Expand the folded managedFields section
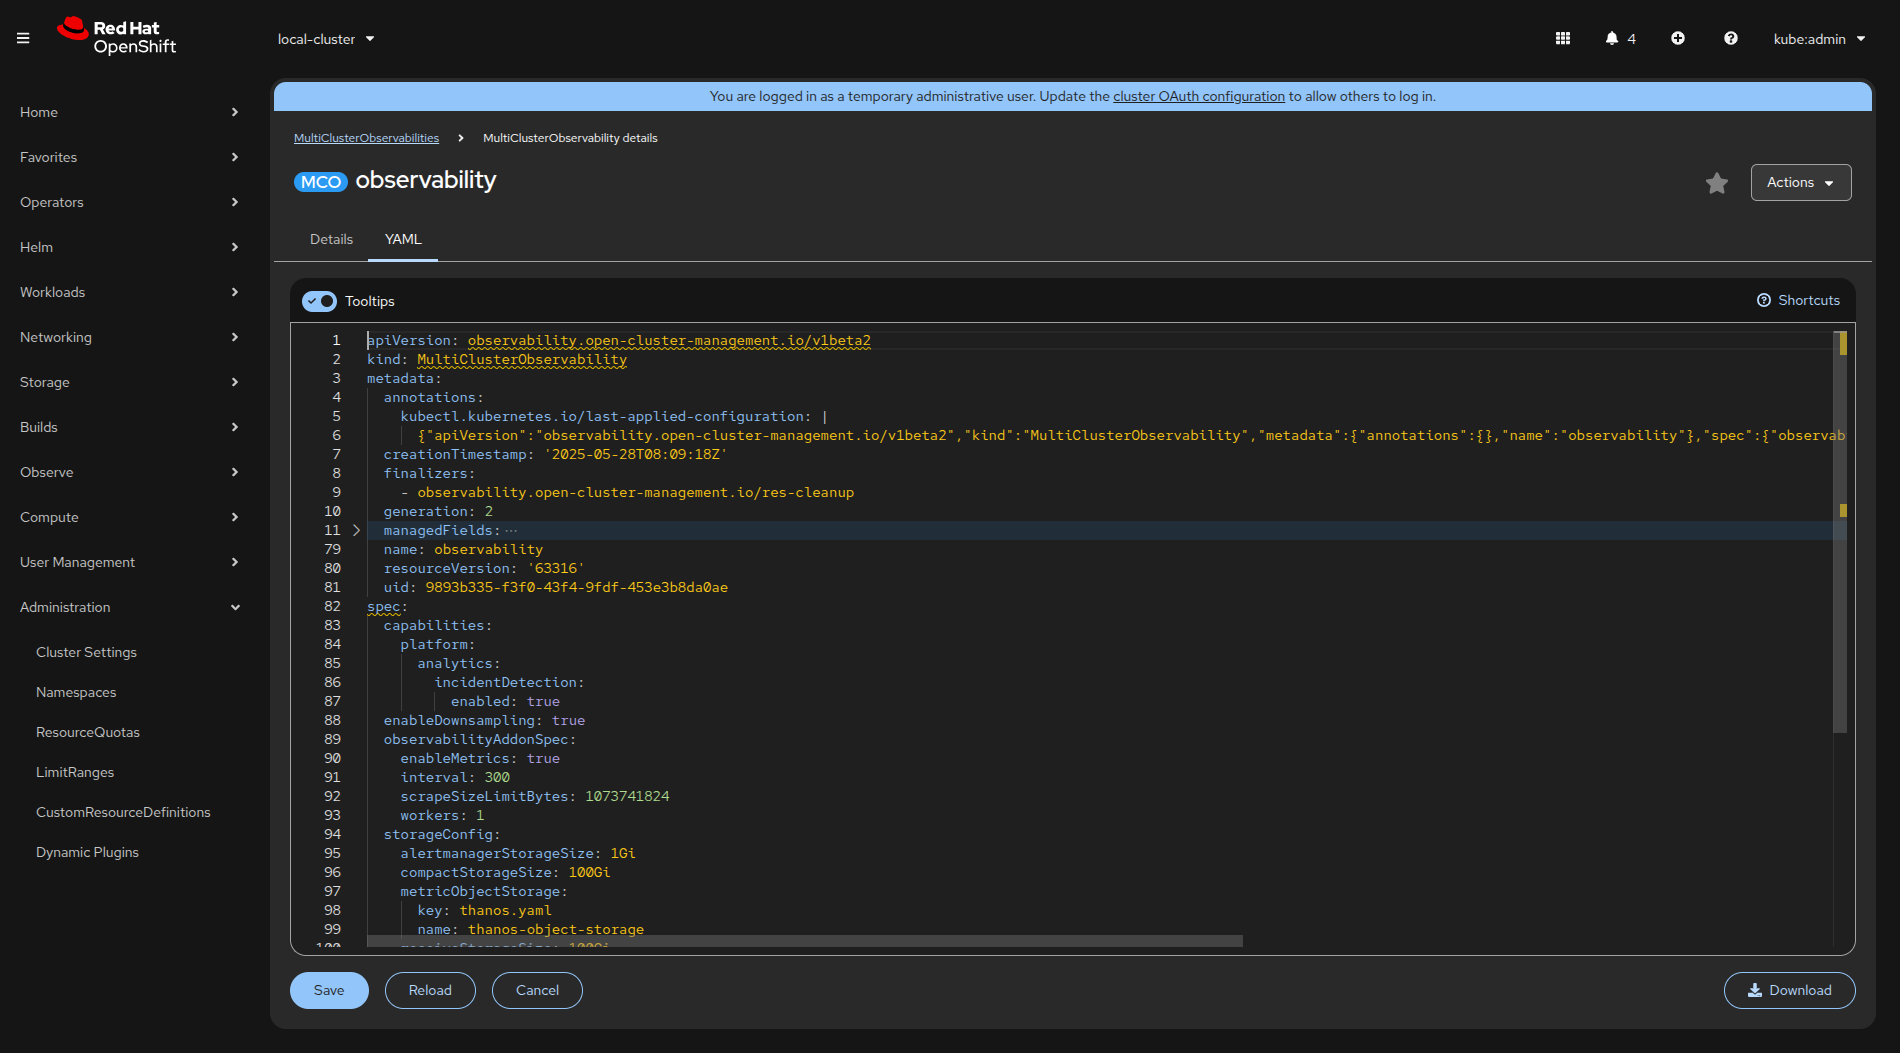Image resolution: width=1900 pixels, height=1053 pixels. pyautogui.click(x=356, y=531)
